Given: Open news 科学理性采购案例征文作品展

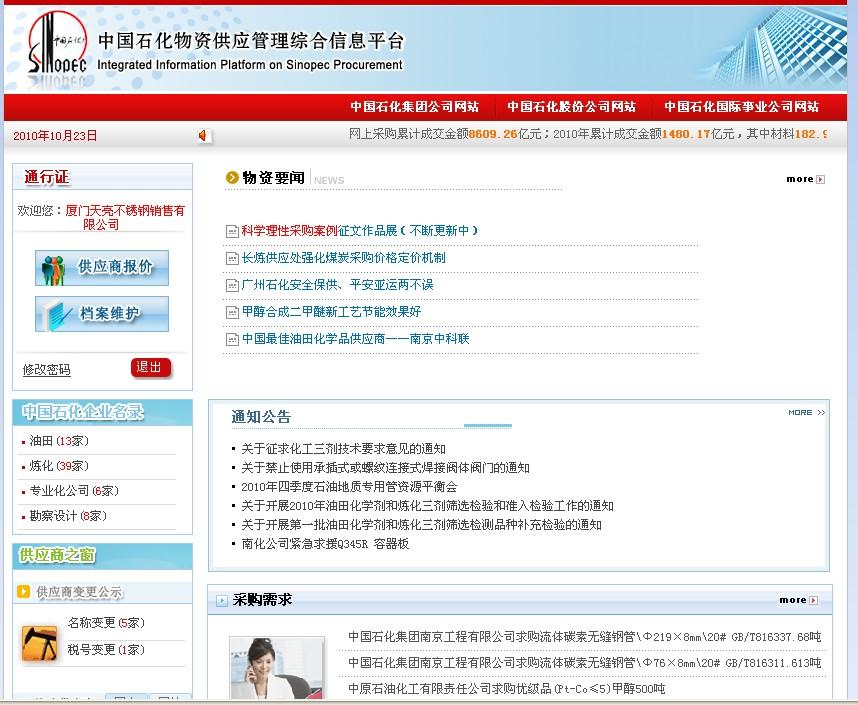Looking at the screenshot, I should (x=360, y=231).
